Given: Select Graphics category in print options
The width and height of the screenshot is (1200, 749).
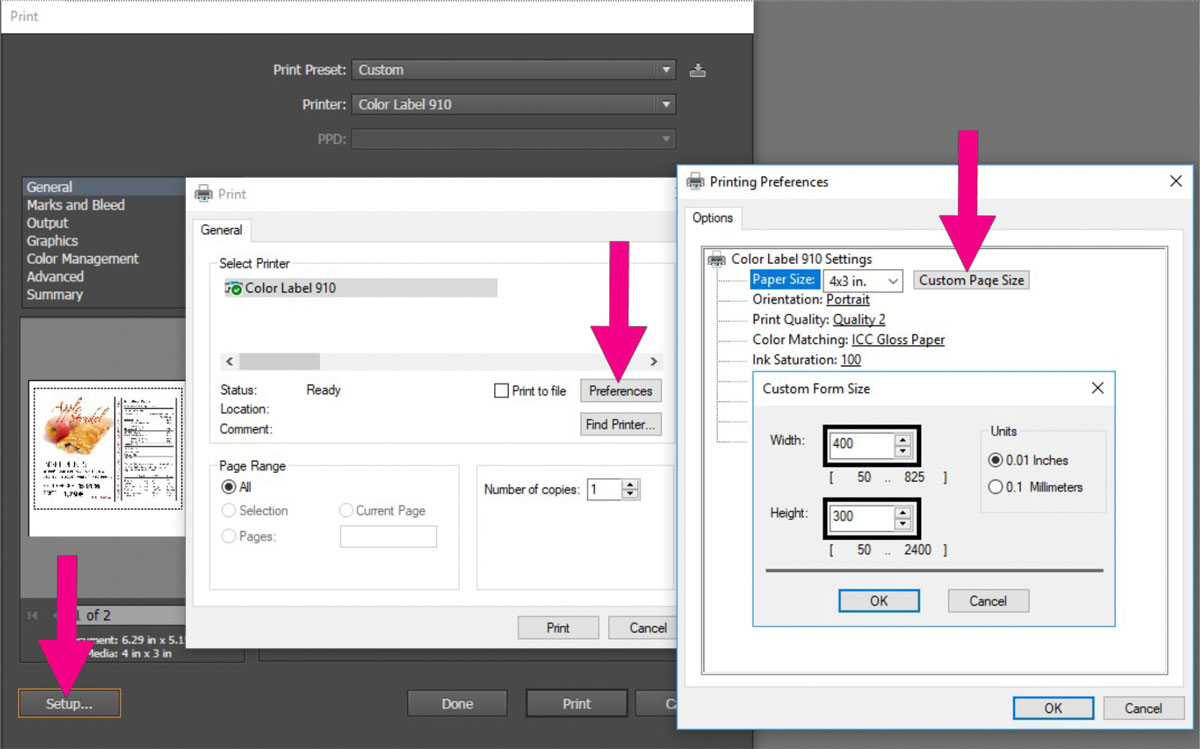Looking at the screenshot, I should point(52,241).
